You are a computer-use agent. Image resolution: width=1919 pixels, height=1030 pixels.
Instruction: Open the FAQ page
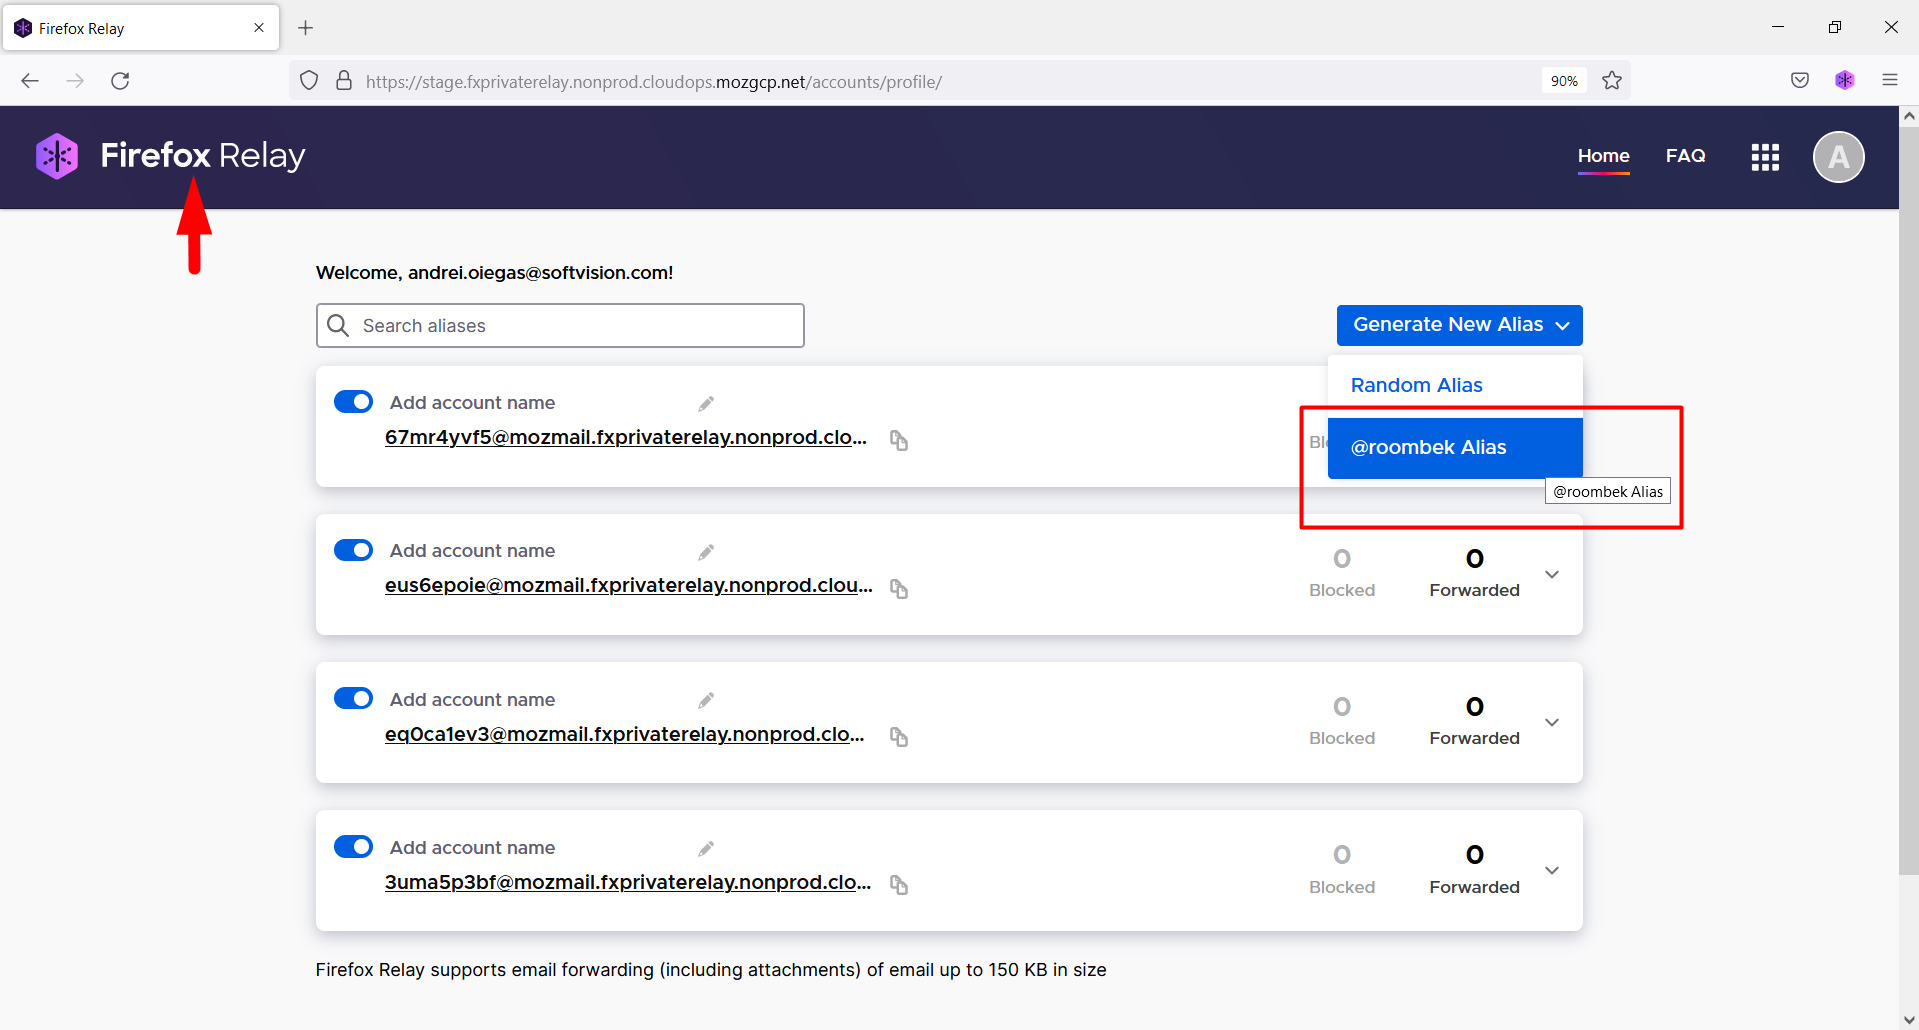[1685, 156]
